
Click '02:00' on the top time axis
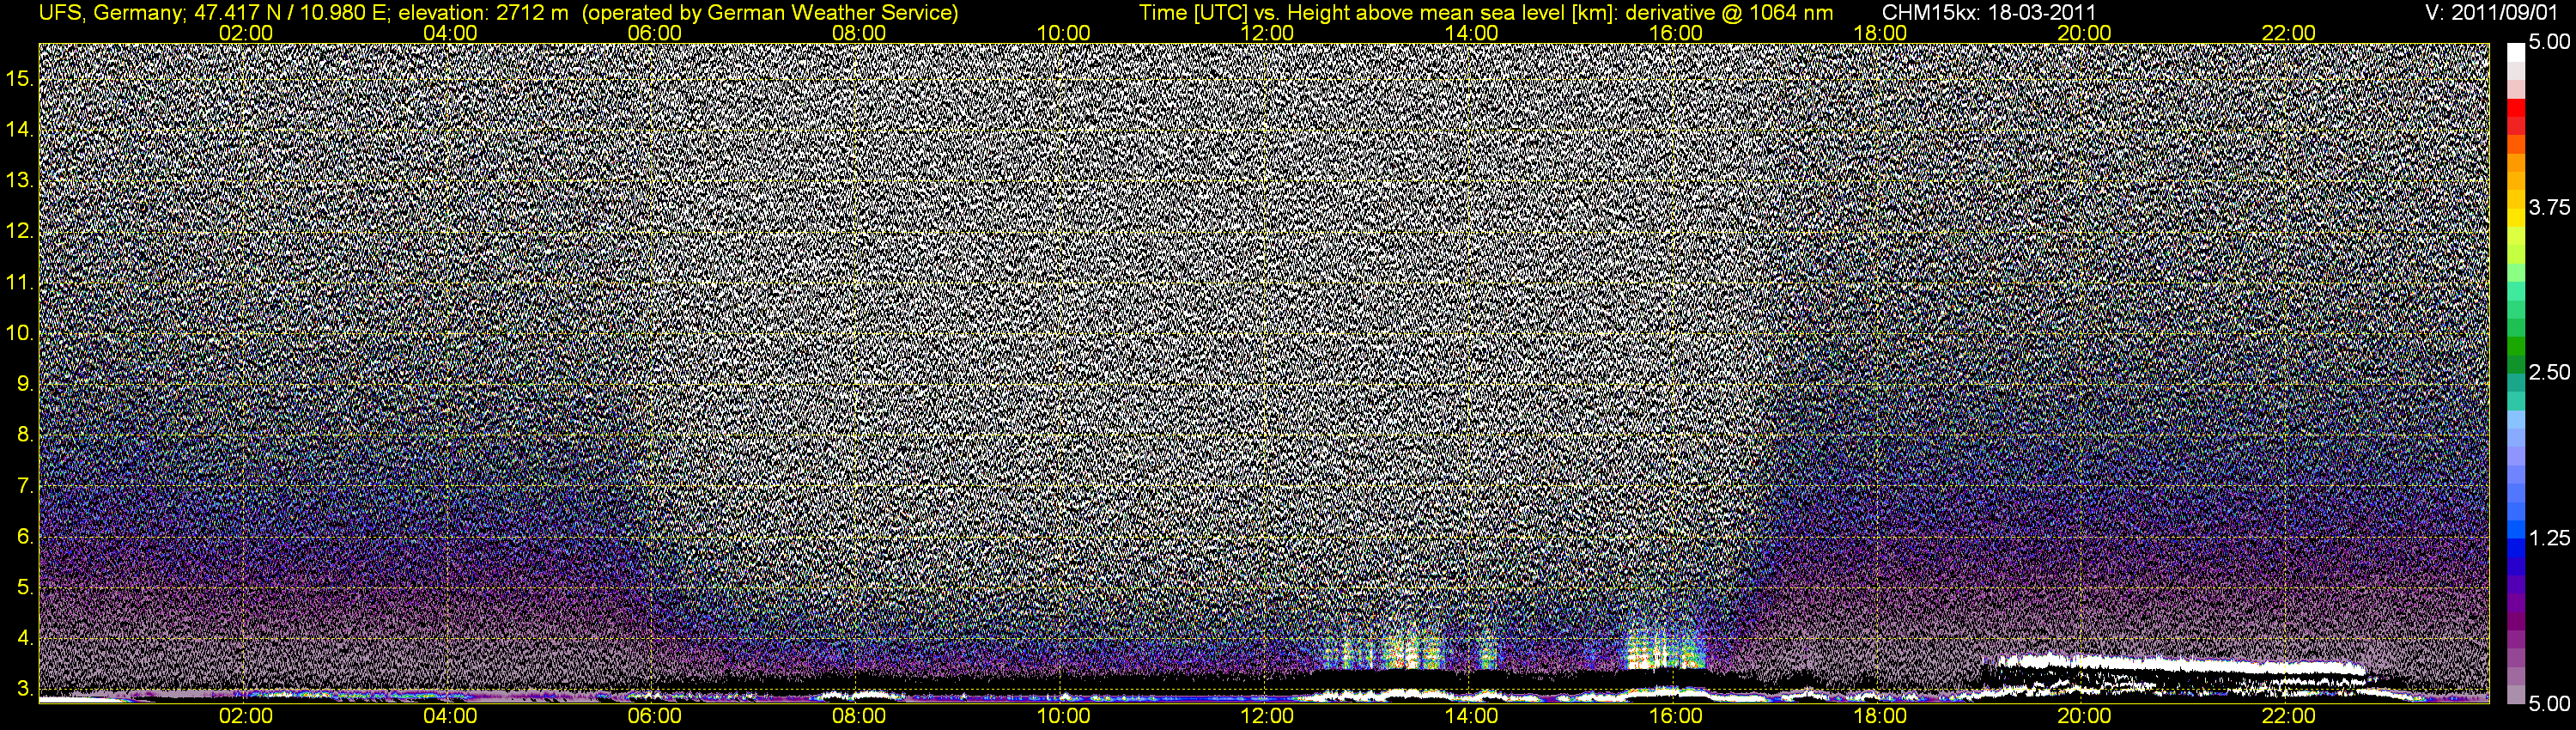click(246, 33)
